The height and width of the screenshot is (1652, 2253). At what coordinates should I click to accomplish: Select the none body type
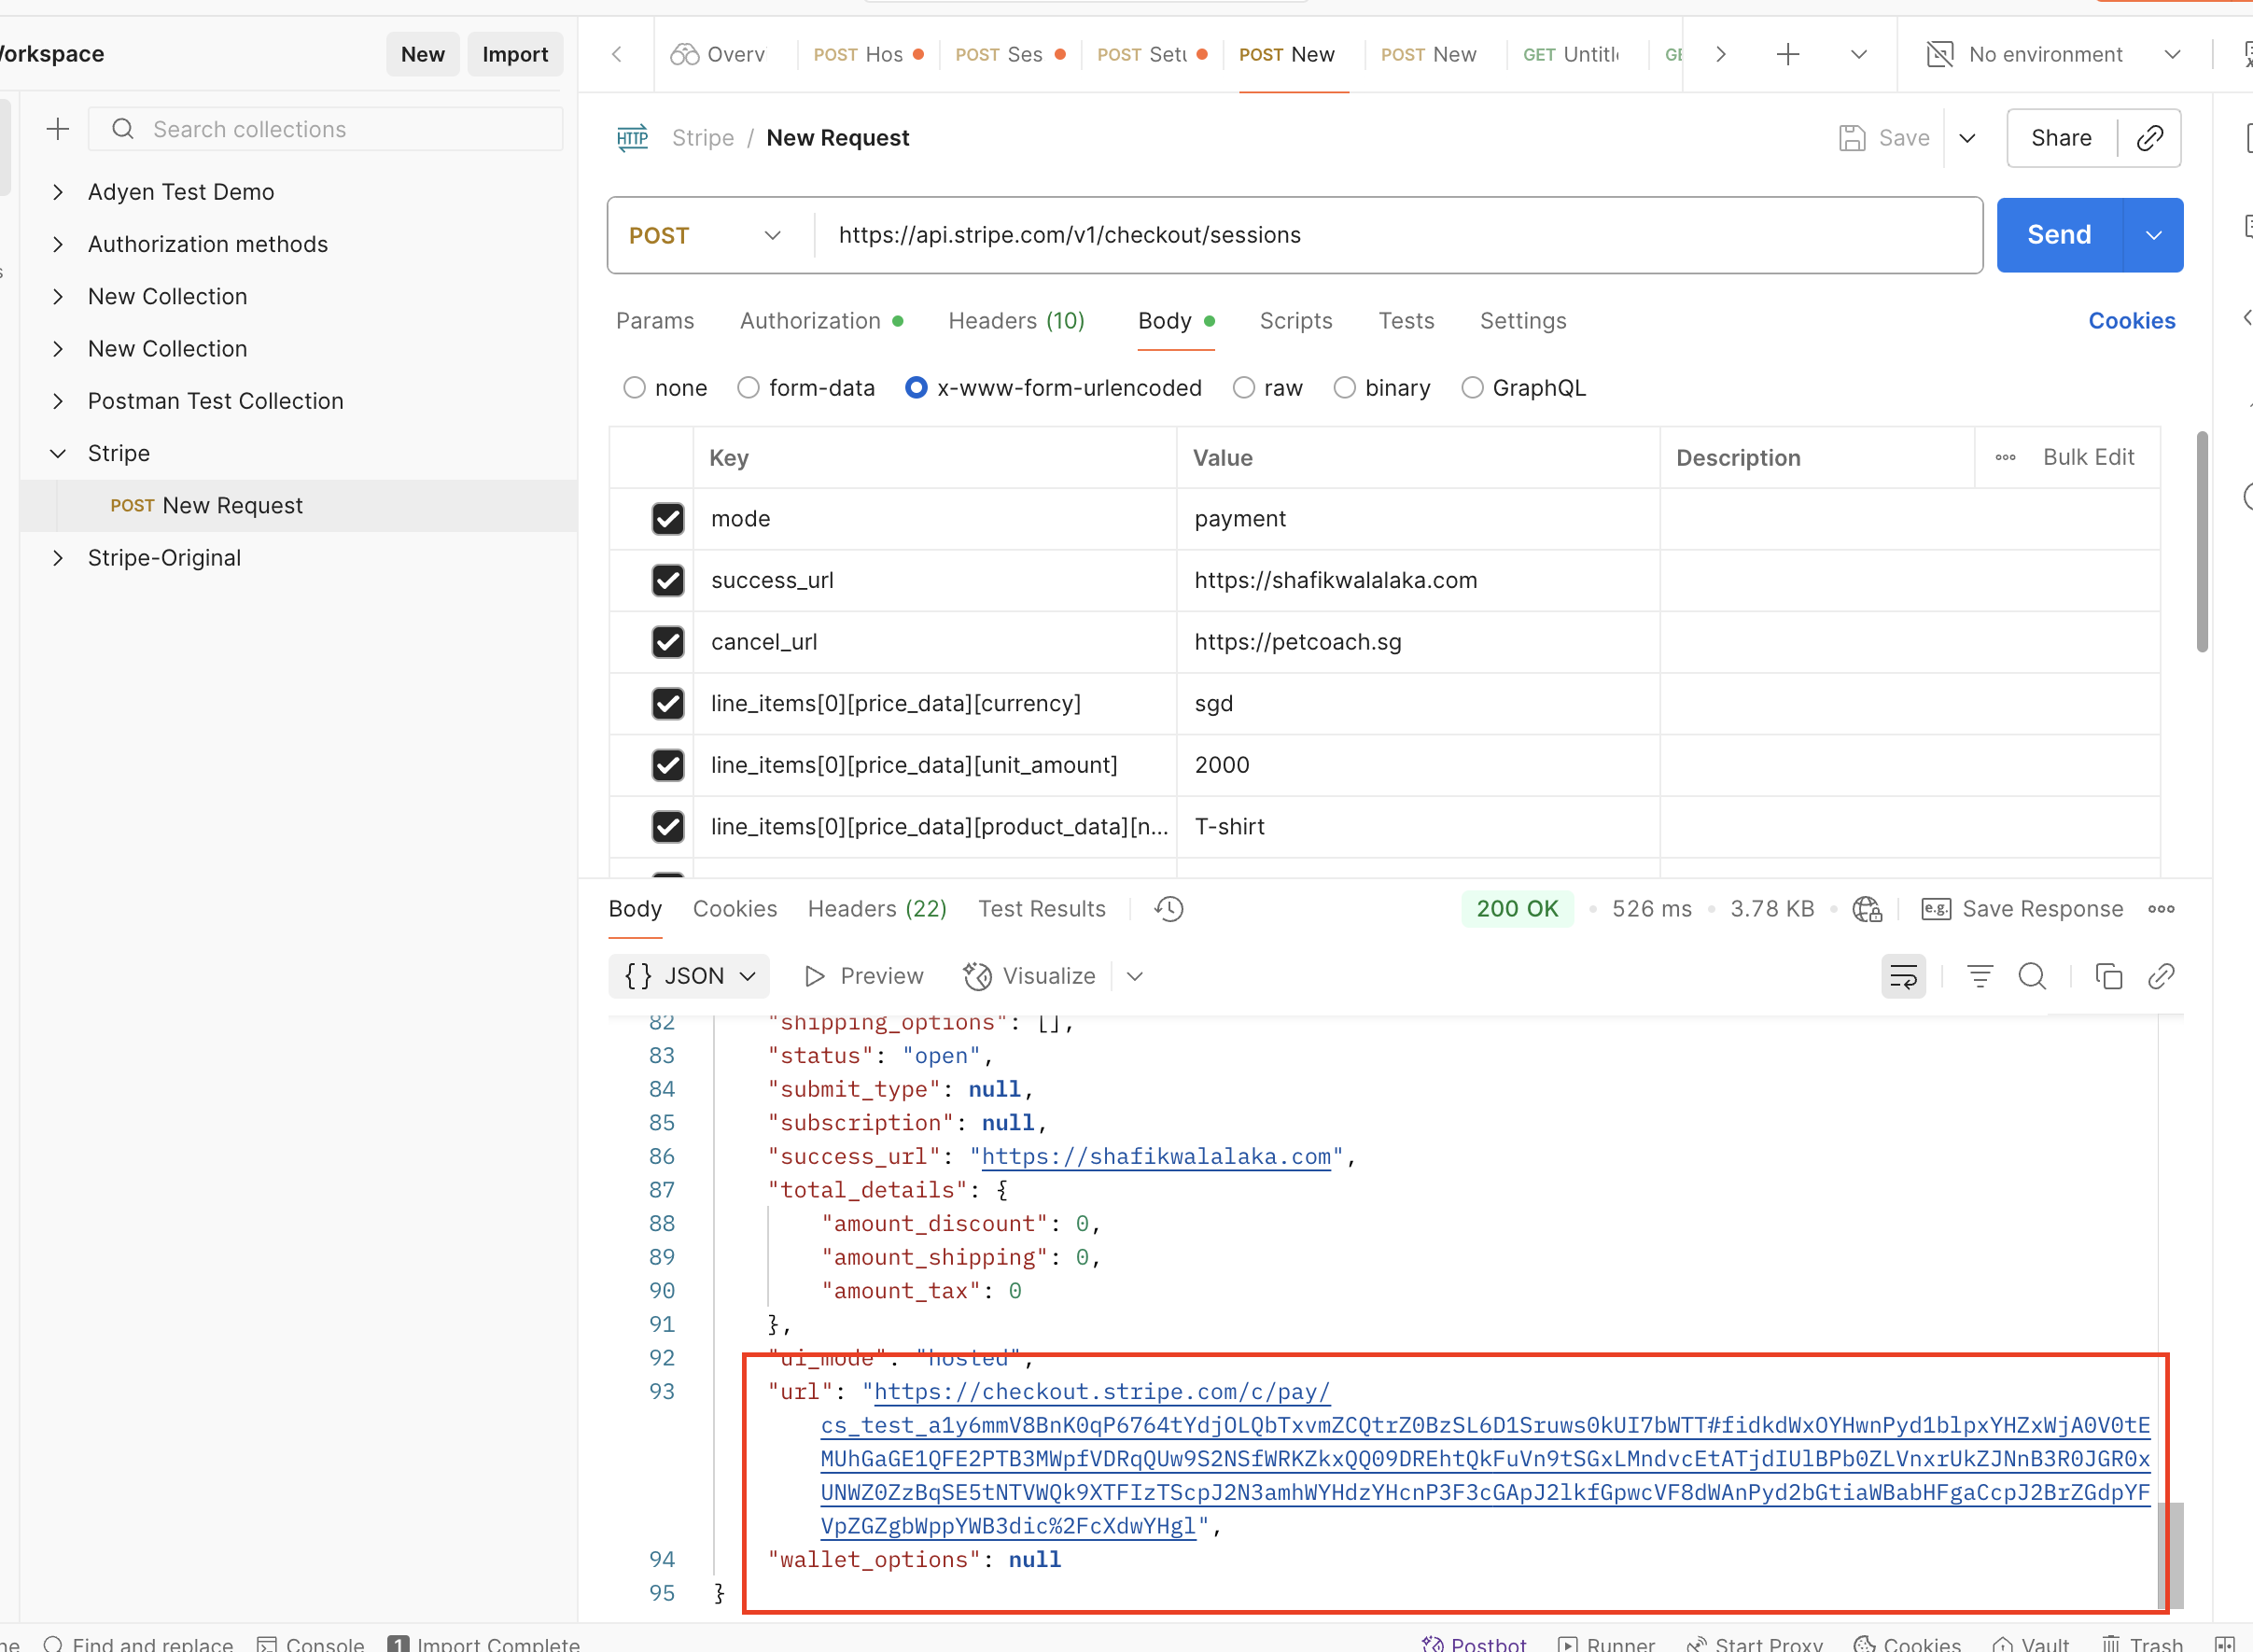(634, 388)
